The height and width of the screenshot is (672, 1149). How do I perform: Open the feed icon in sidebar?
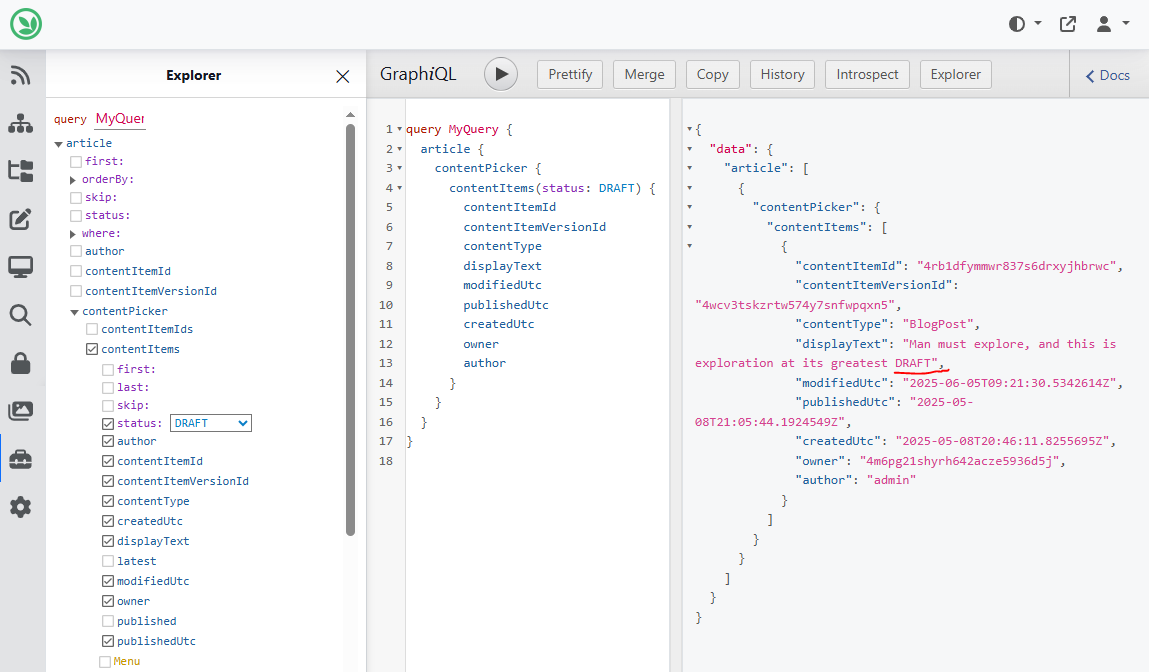[21, 75]
